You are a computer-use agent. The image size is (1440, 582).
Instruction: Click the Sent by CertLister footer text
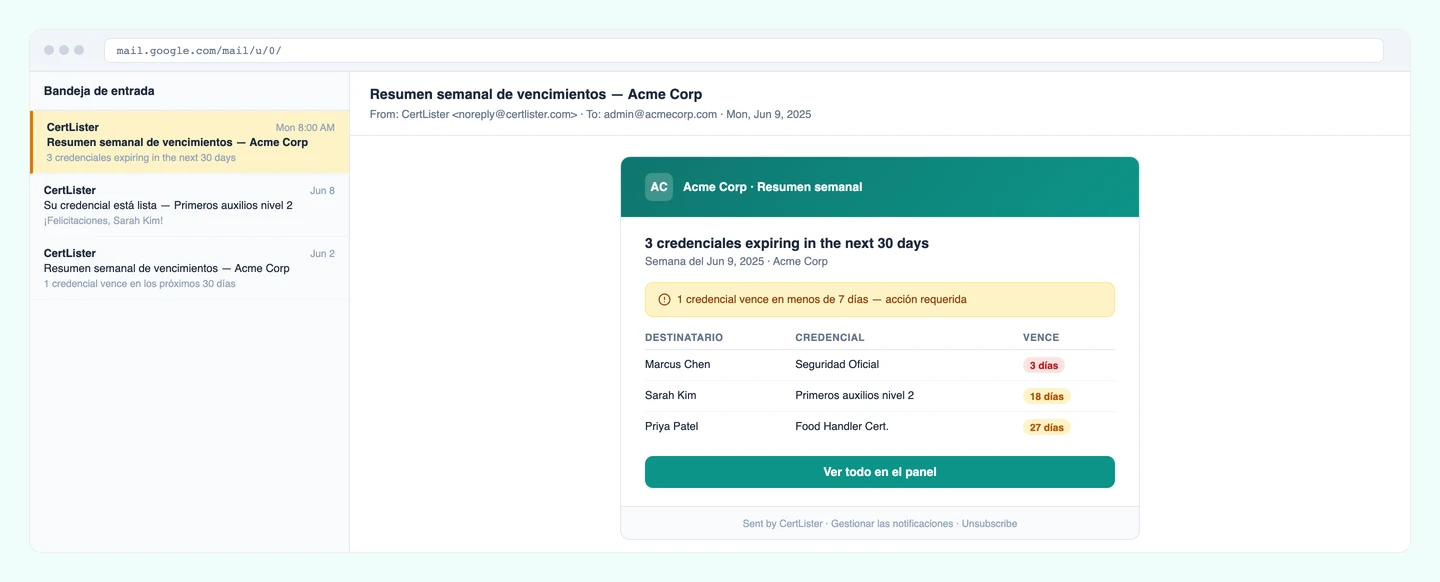(783, 523)
